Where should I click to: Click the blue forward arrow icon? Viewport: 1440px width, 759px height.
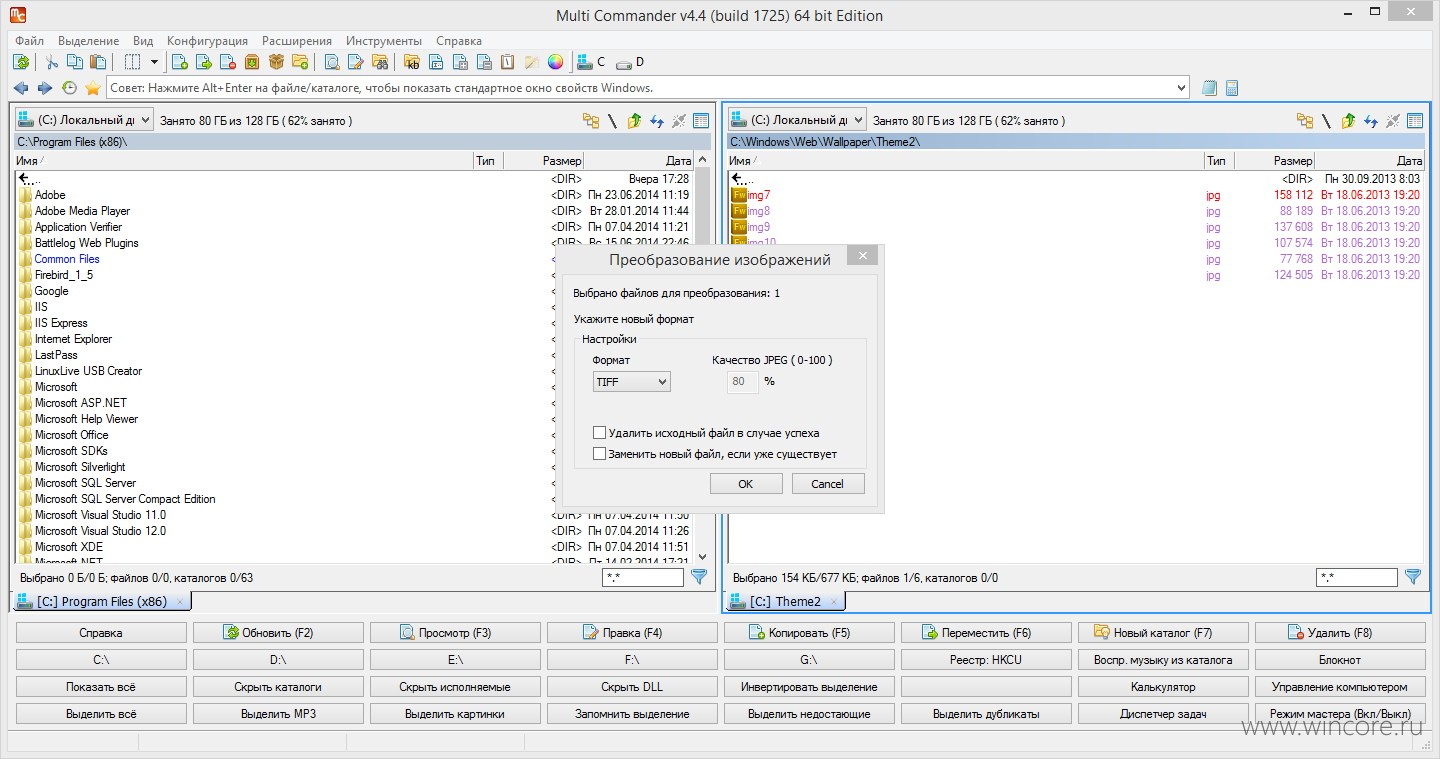[x=44, y=88]
